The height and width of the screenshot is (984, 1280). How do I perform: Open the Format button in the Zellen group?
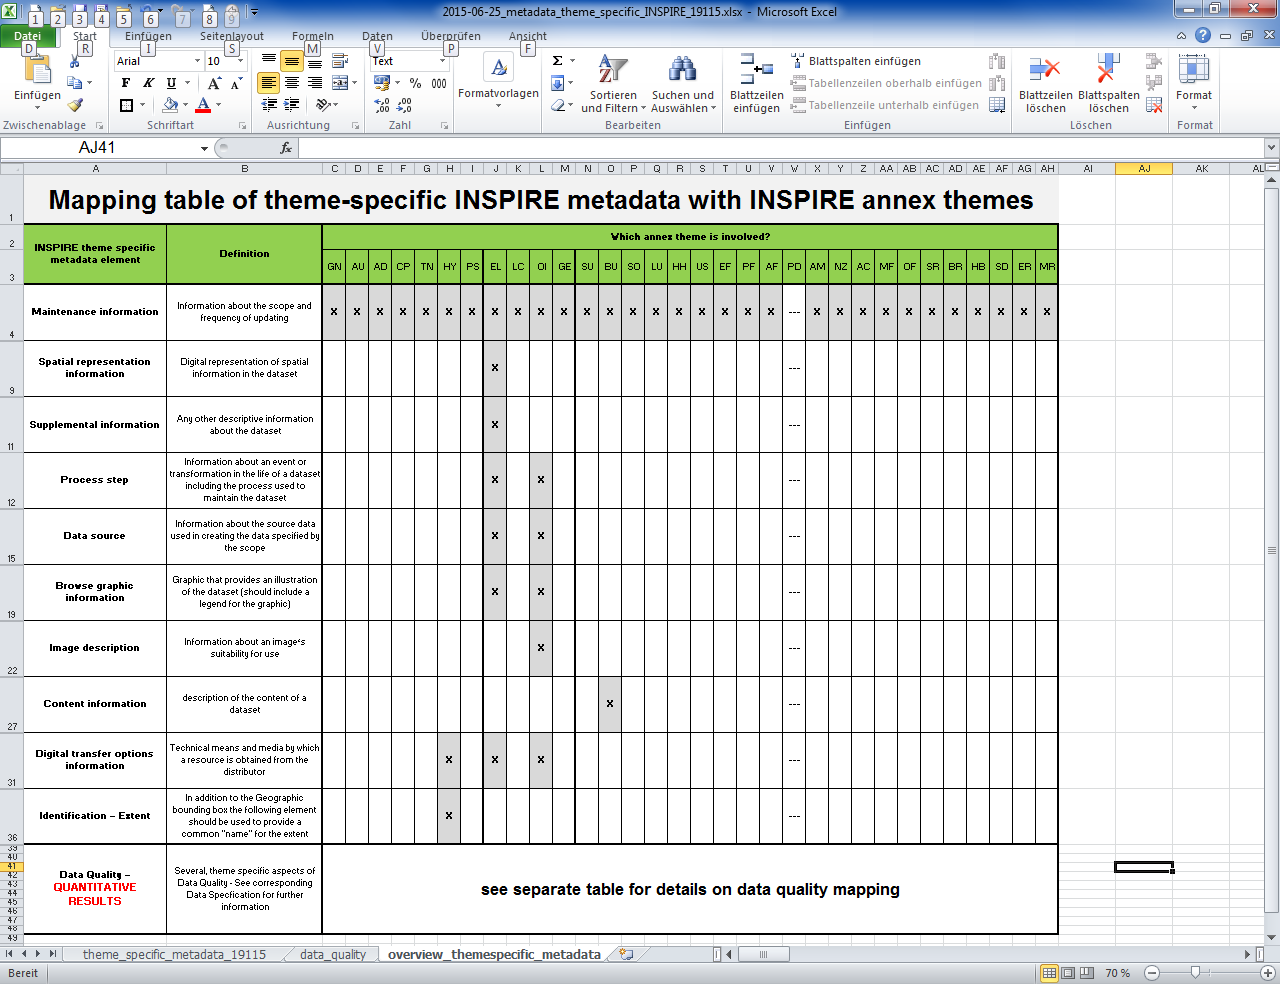(1193, 80)
